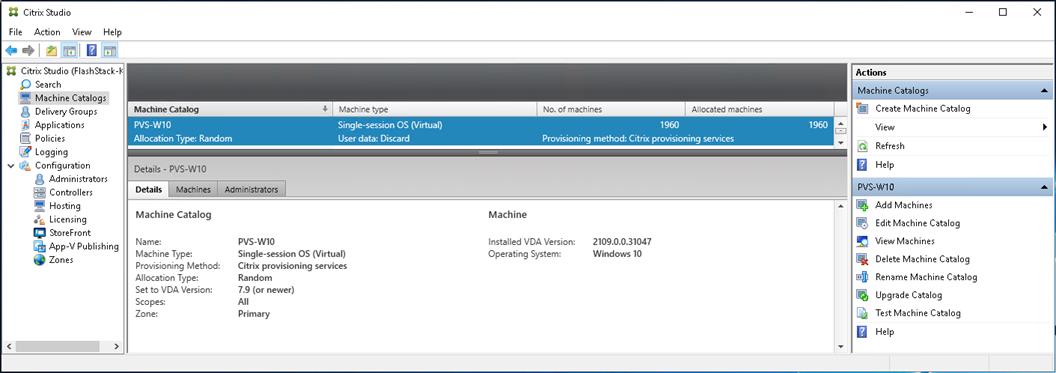The image size is (1056, 373).
Task: Click the Back arrow toolbar icon
Action: coord(11,50)
